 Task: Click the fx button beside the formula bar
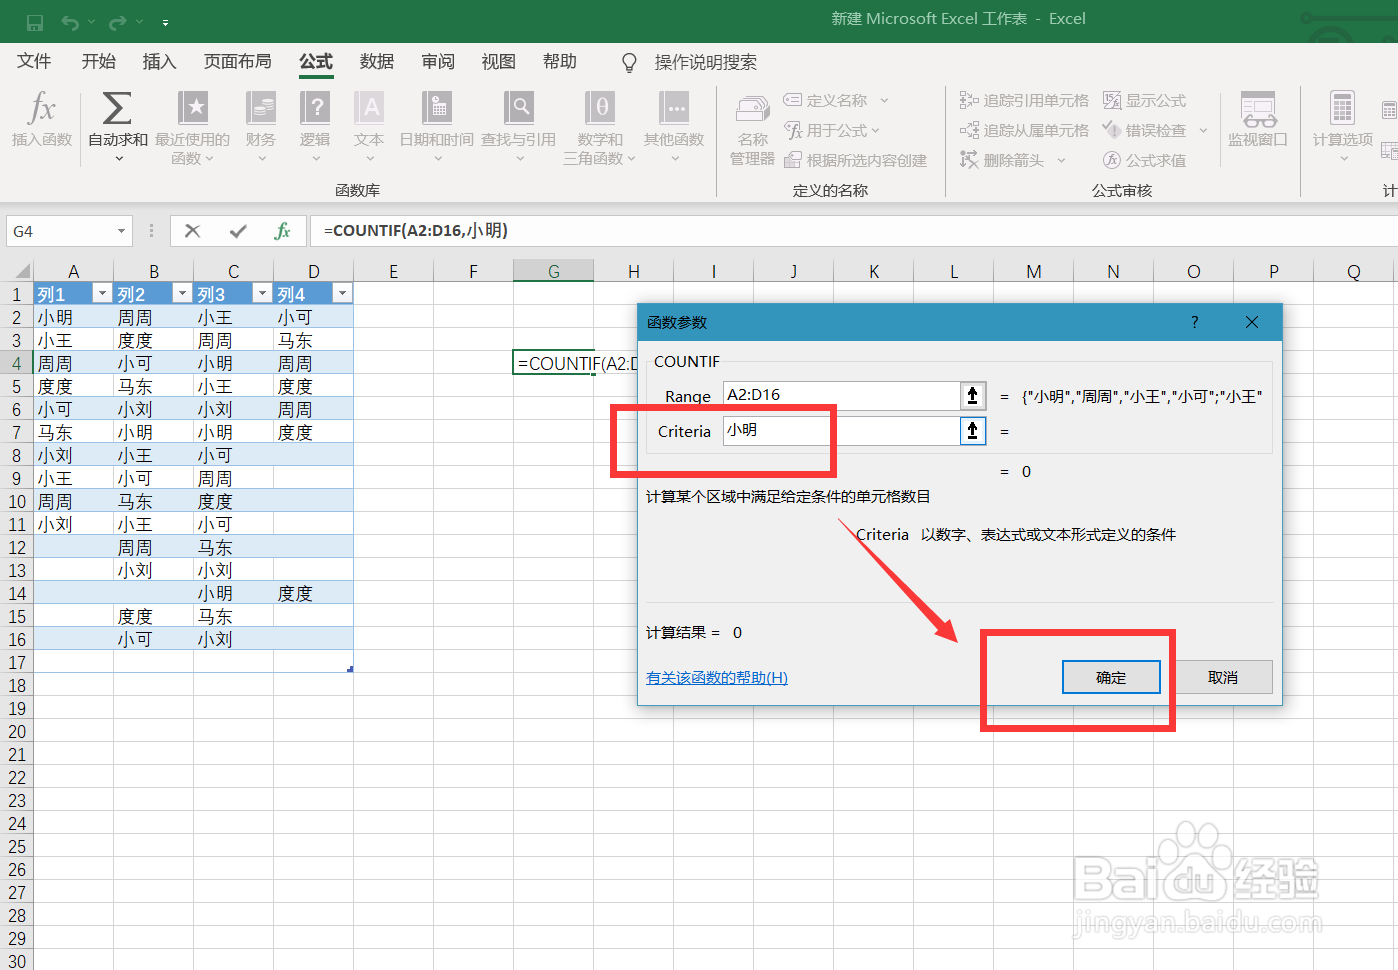click(x=282, y=231)
